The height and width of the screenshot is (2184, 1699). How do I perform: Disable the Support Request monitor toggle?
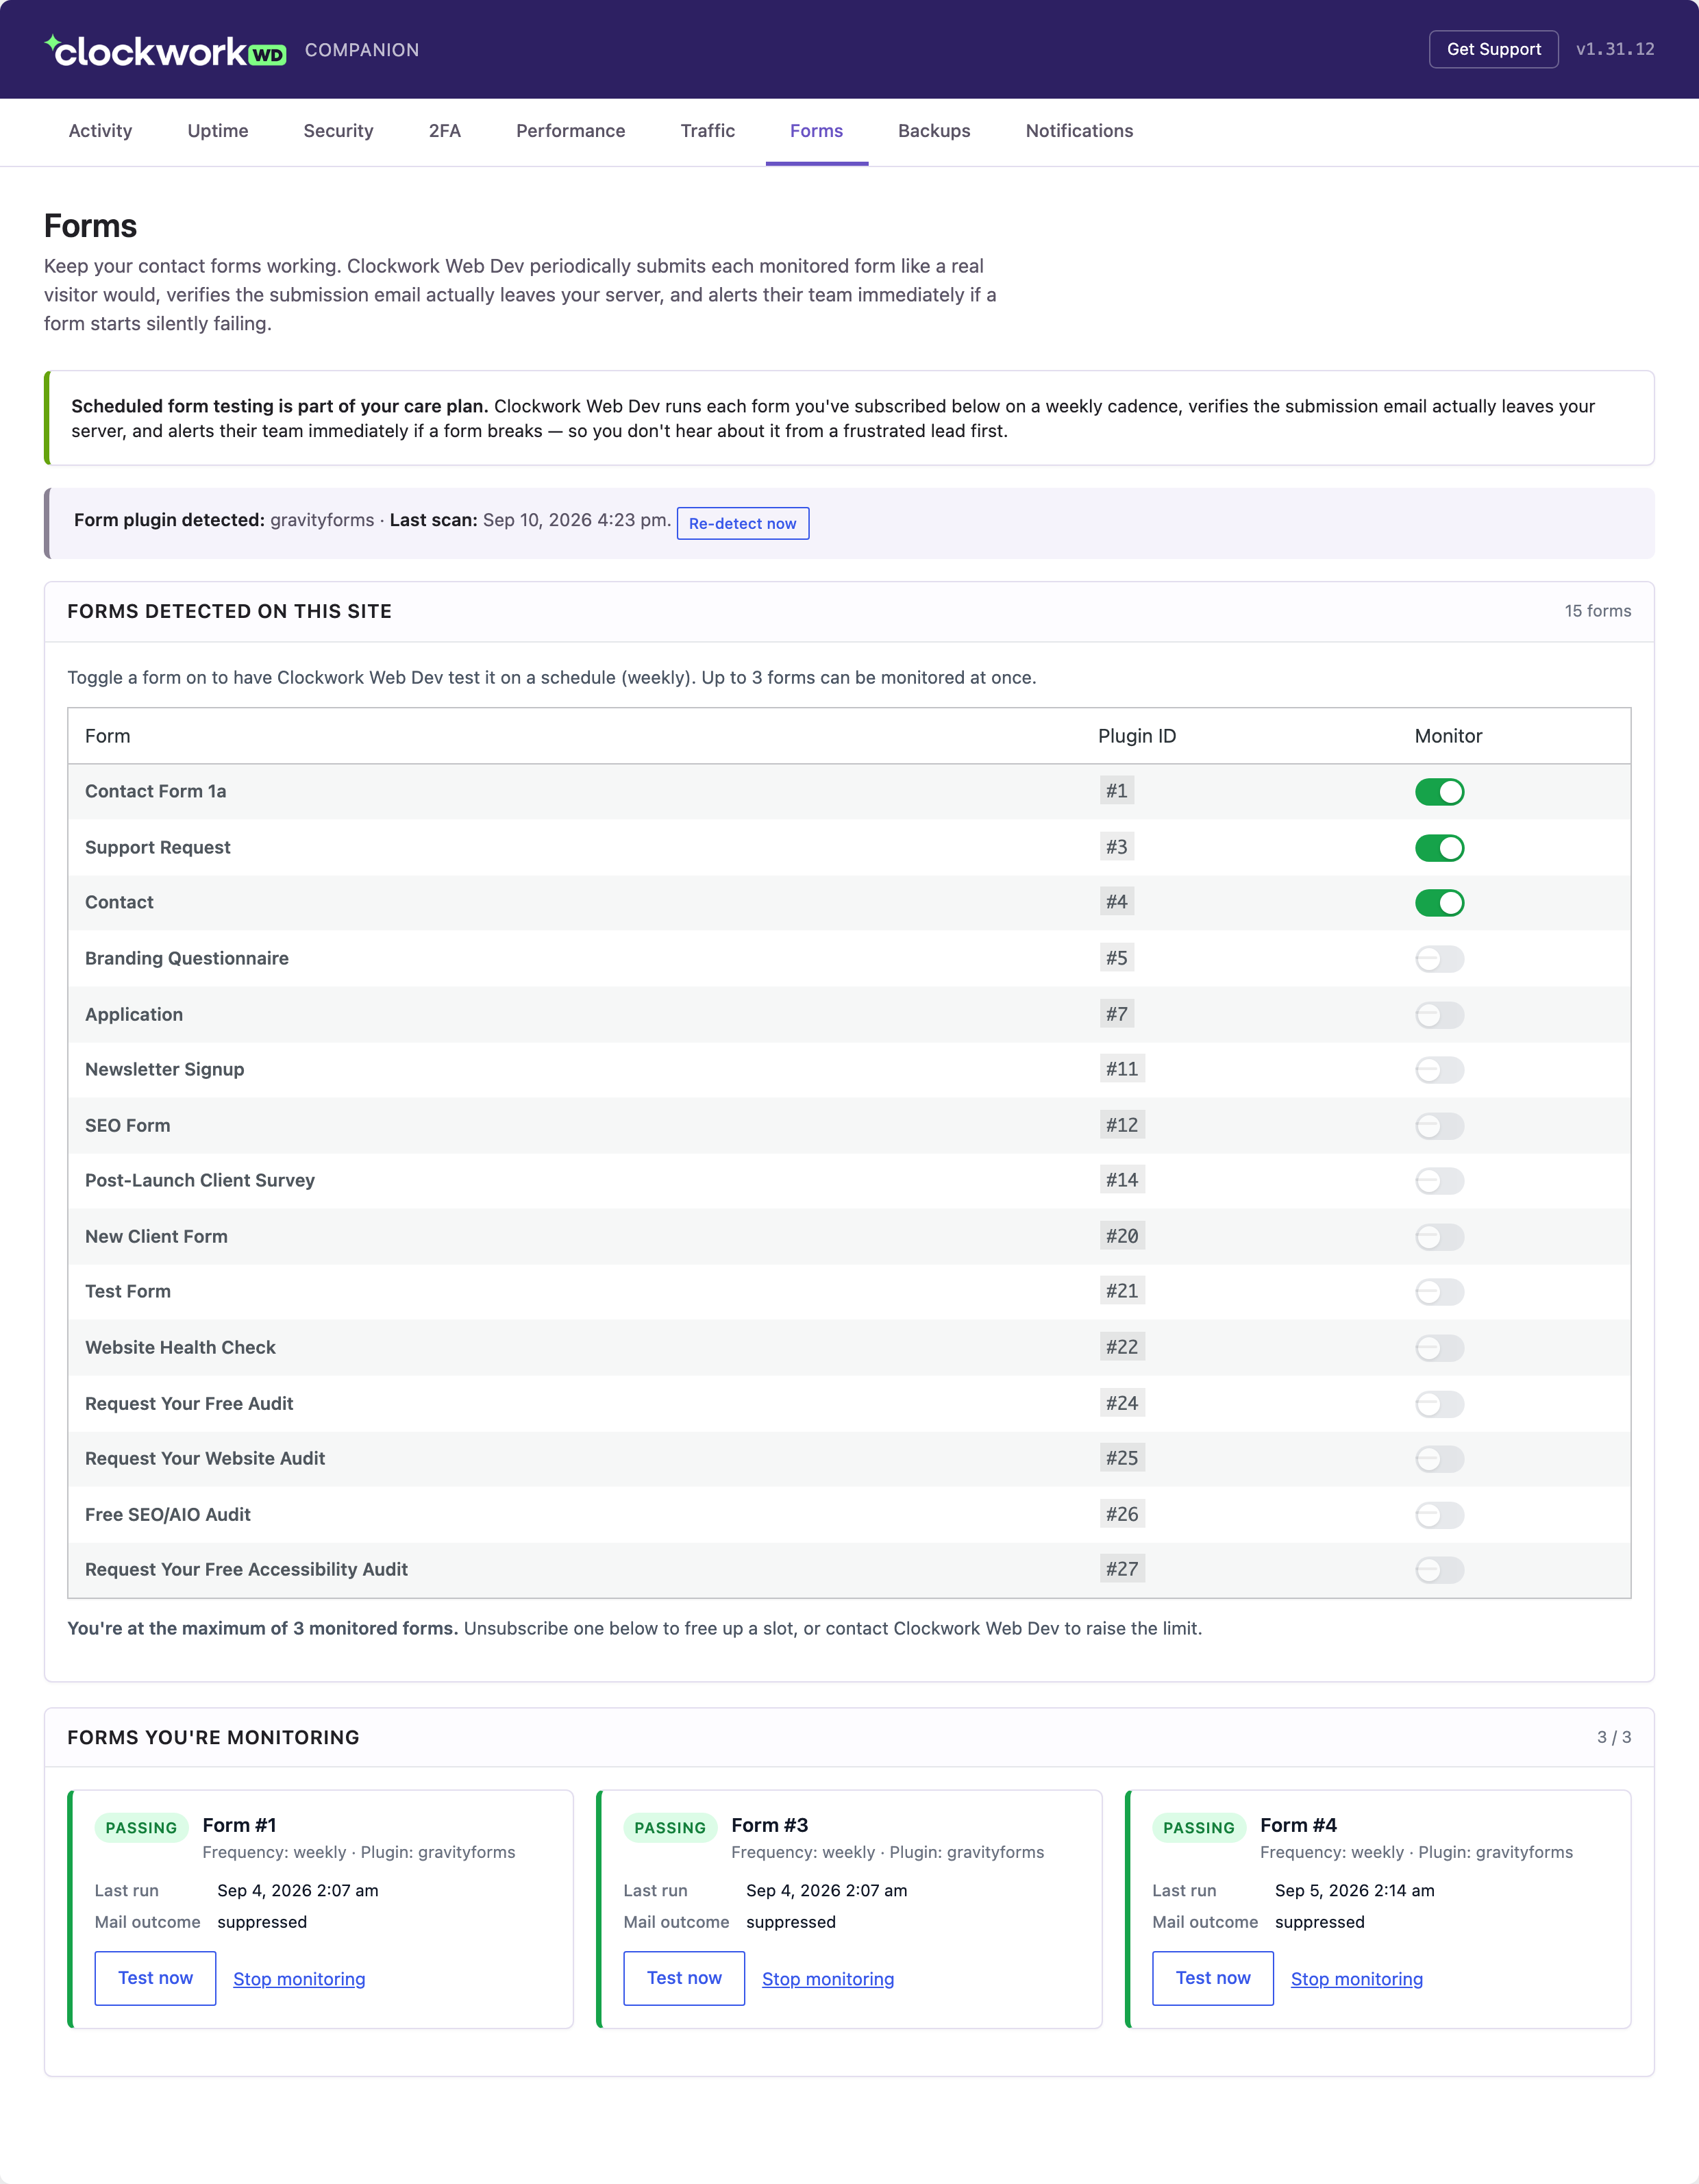pyautogui.click(x=1439, y=848)
